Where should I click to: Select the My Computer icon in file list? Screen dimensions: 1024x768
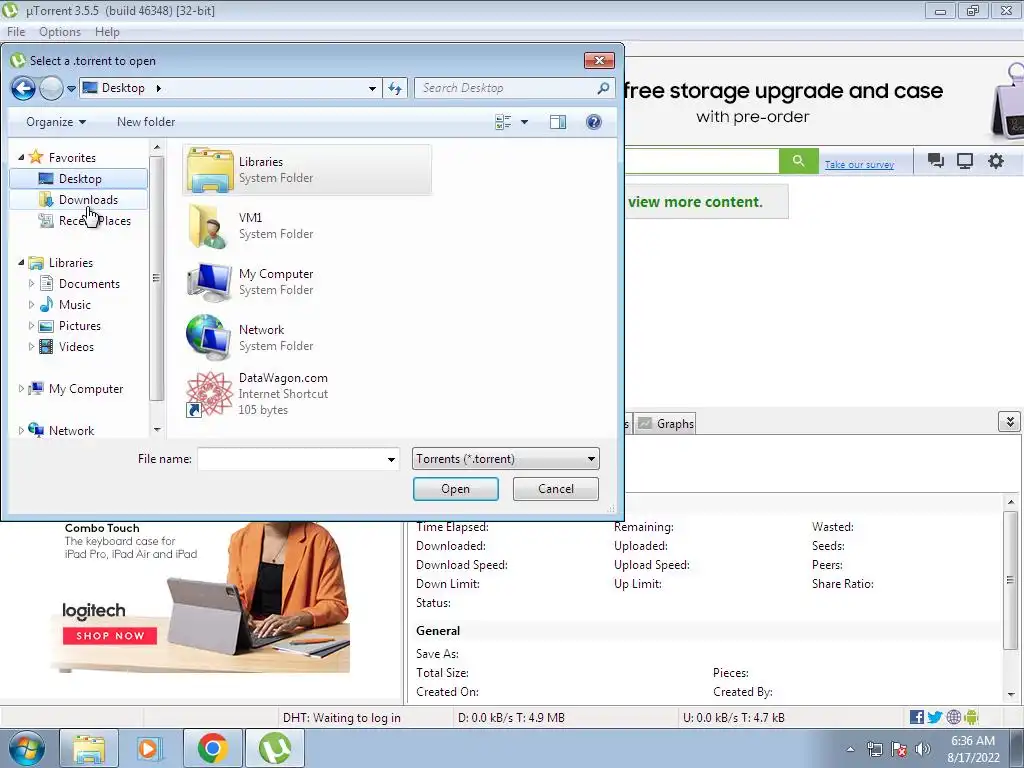click(209, 282)
